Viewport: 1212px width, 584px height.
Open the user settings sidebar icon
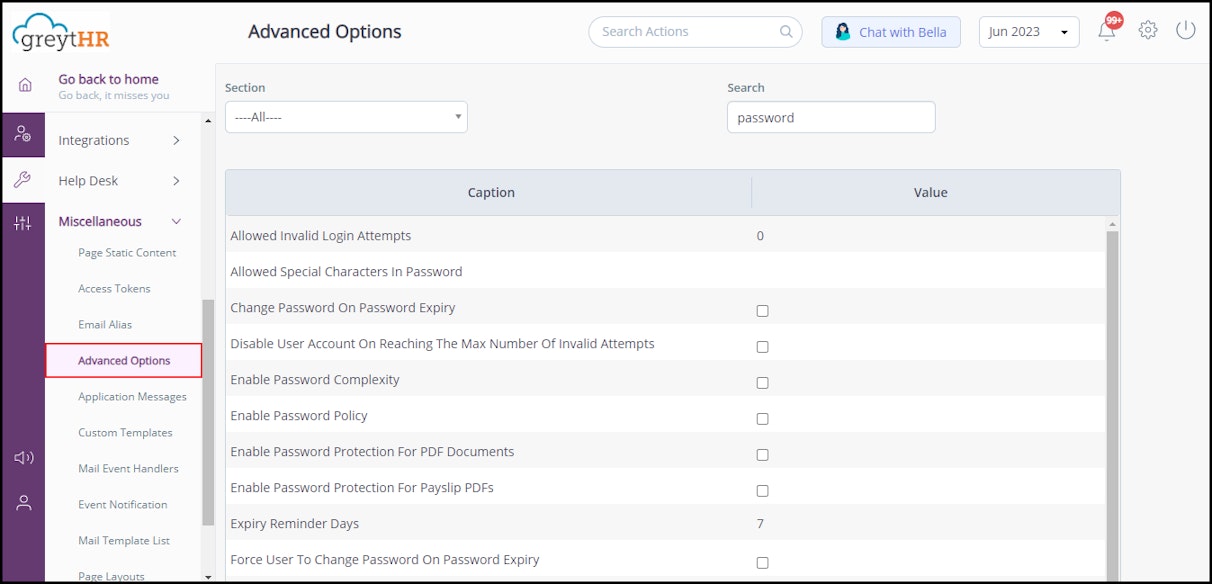[x=23, y=134]
